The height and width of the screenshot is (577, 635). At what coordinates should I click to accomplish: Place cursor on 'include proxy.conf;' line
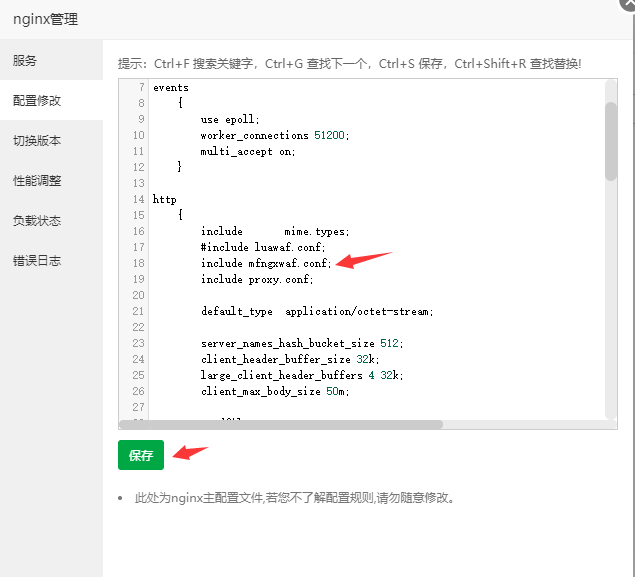256,279
